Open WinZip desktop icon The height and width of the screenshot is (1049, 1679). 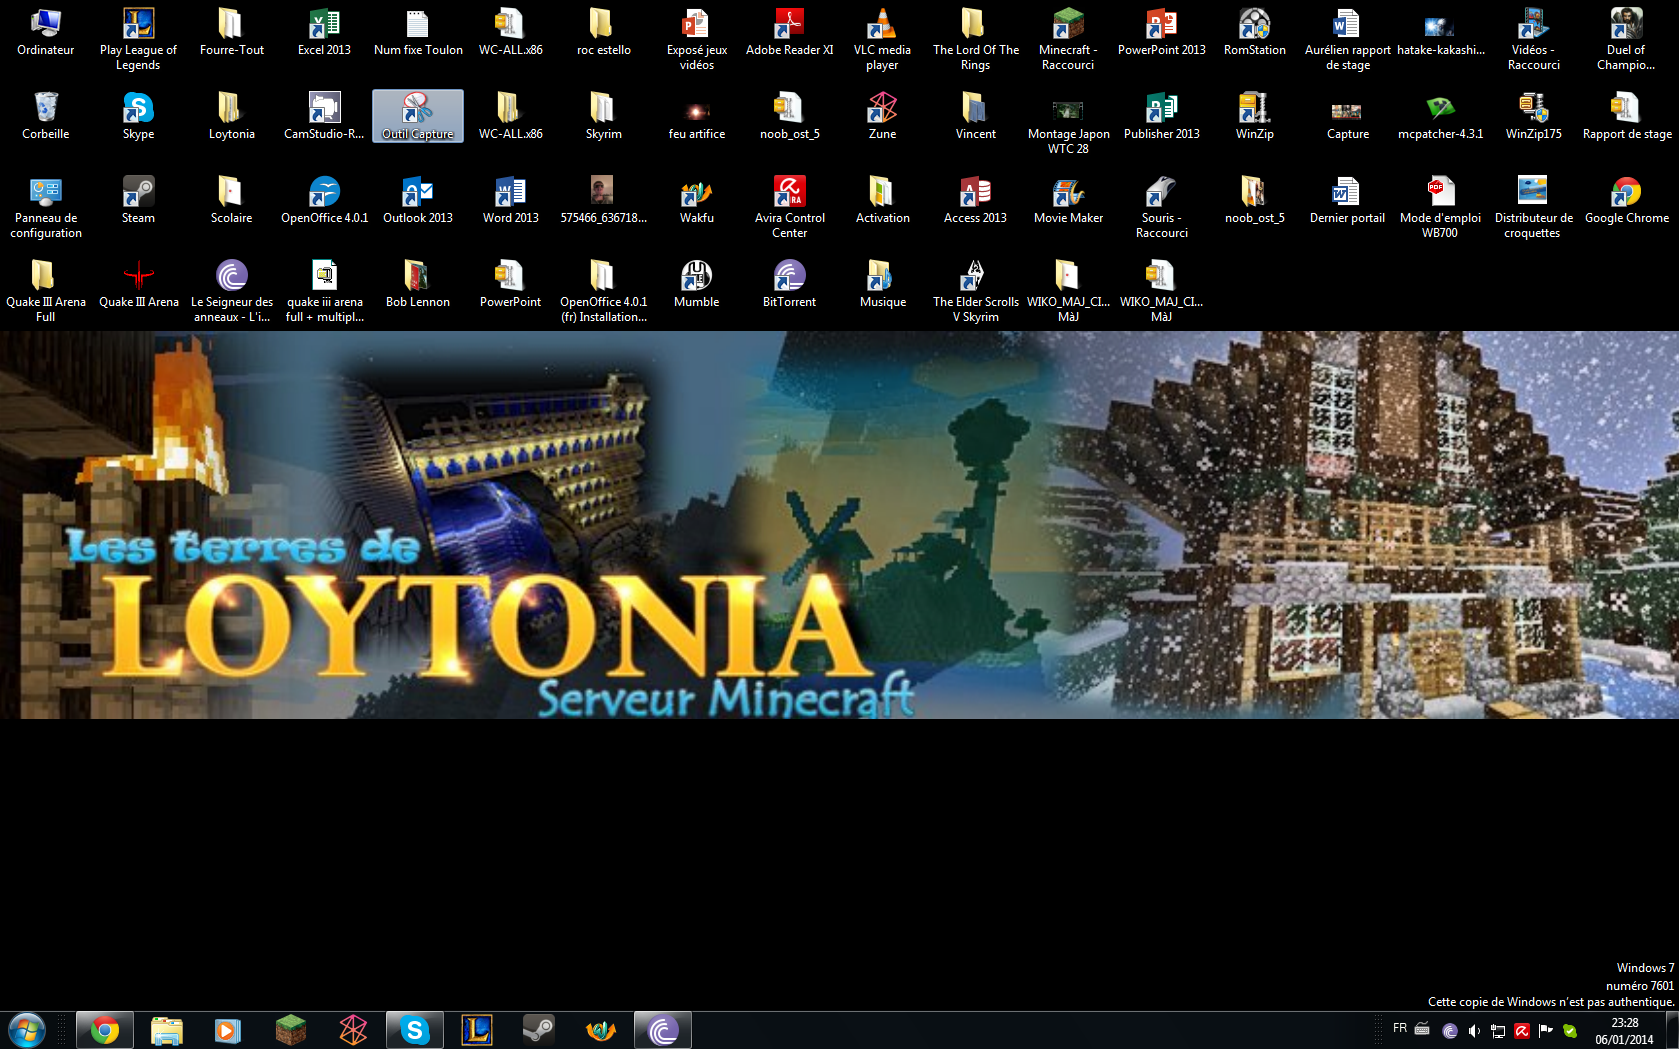click(1254, 116)
